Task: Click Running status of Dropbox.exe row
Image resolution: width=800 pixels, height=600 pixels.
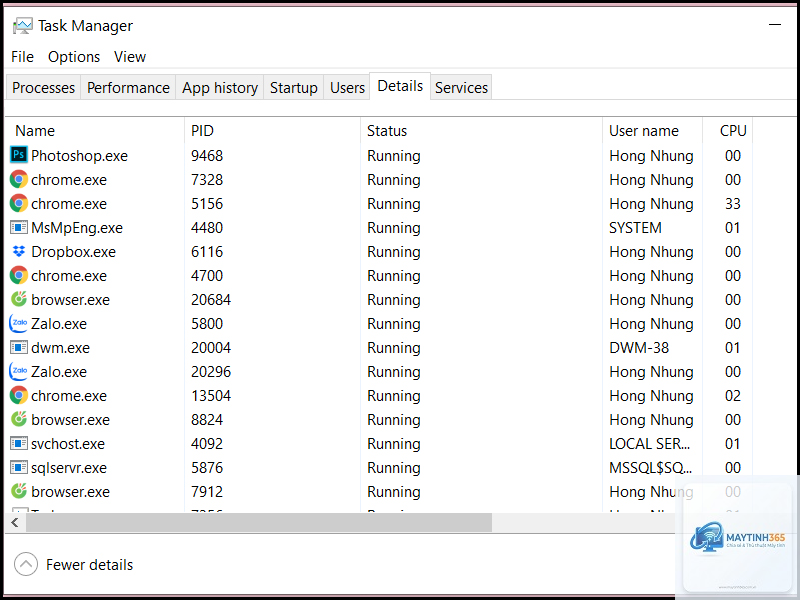Action: click(393, 252)
